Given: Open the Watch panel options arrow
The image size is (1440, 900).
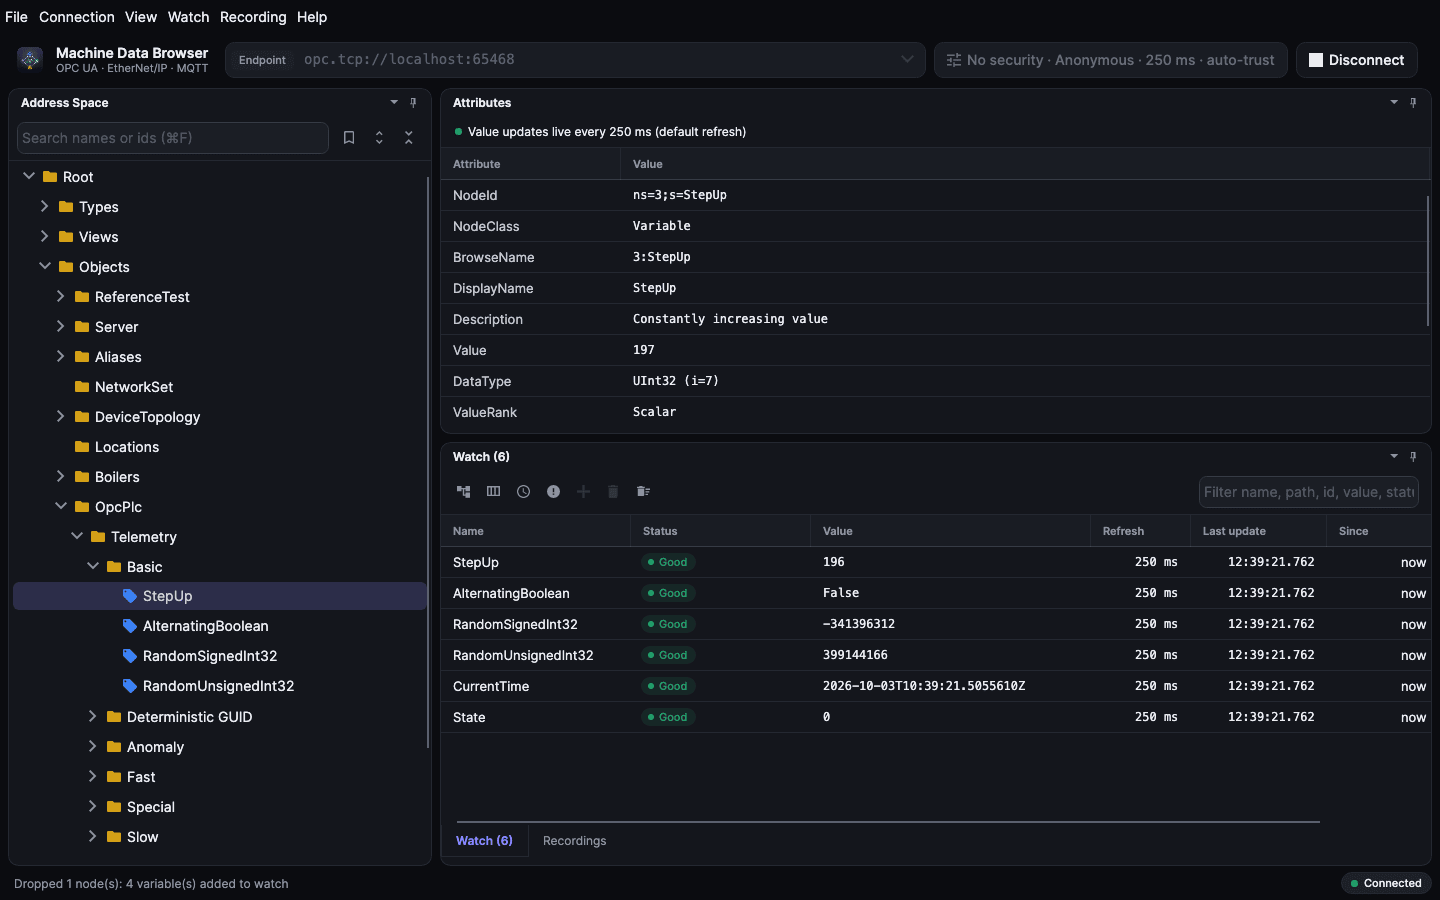Looking at the screenshot, I should [x=1394, y=456].
